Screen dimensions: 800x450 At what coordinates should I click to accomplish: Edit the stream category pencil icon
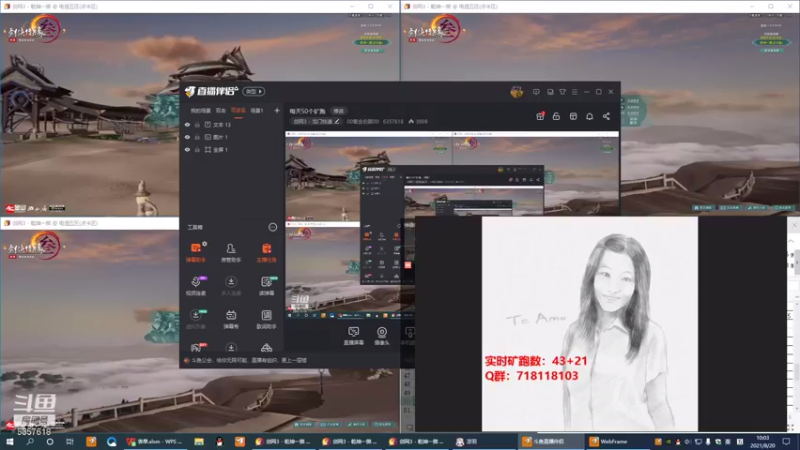point(337,121)
